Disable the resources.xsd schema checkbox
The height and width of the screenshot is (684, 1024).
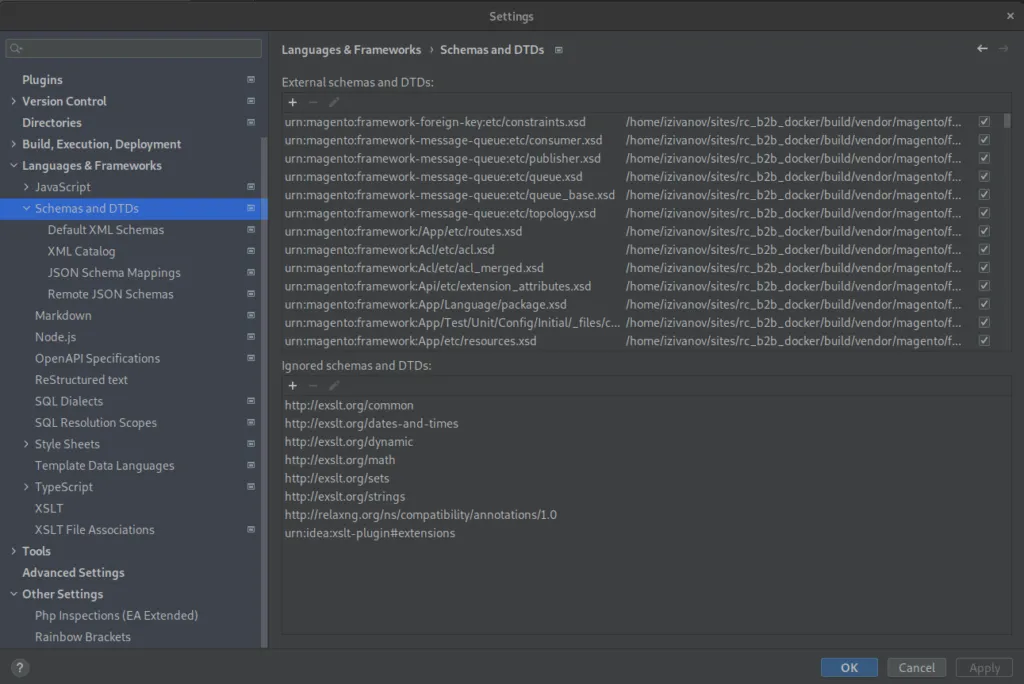pyautogui.click(x=984, y=341)
